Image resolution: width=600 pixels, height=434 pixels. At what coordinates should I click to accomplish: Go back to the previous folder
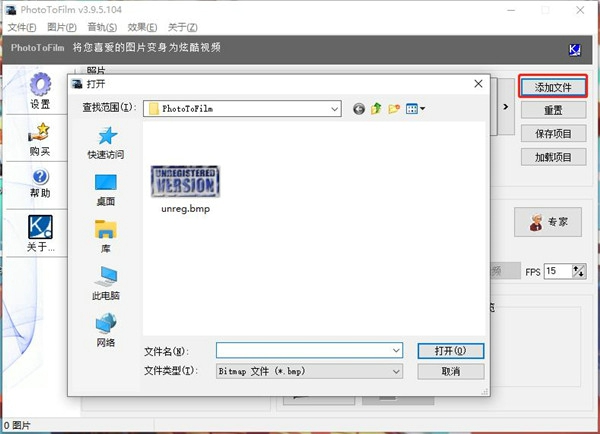[359, 108]
